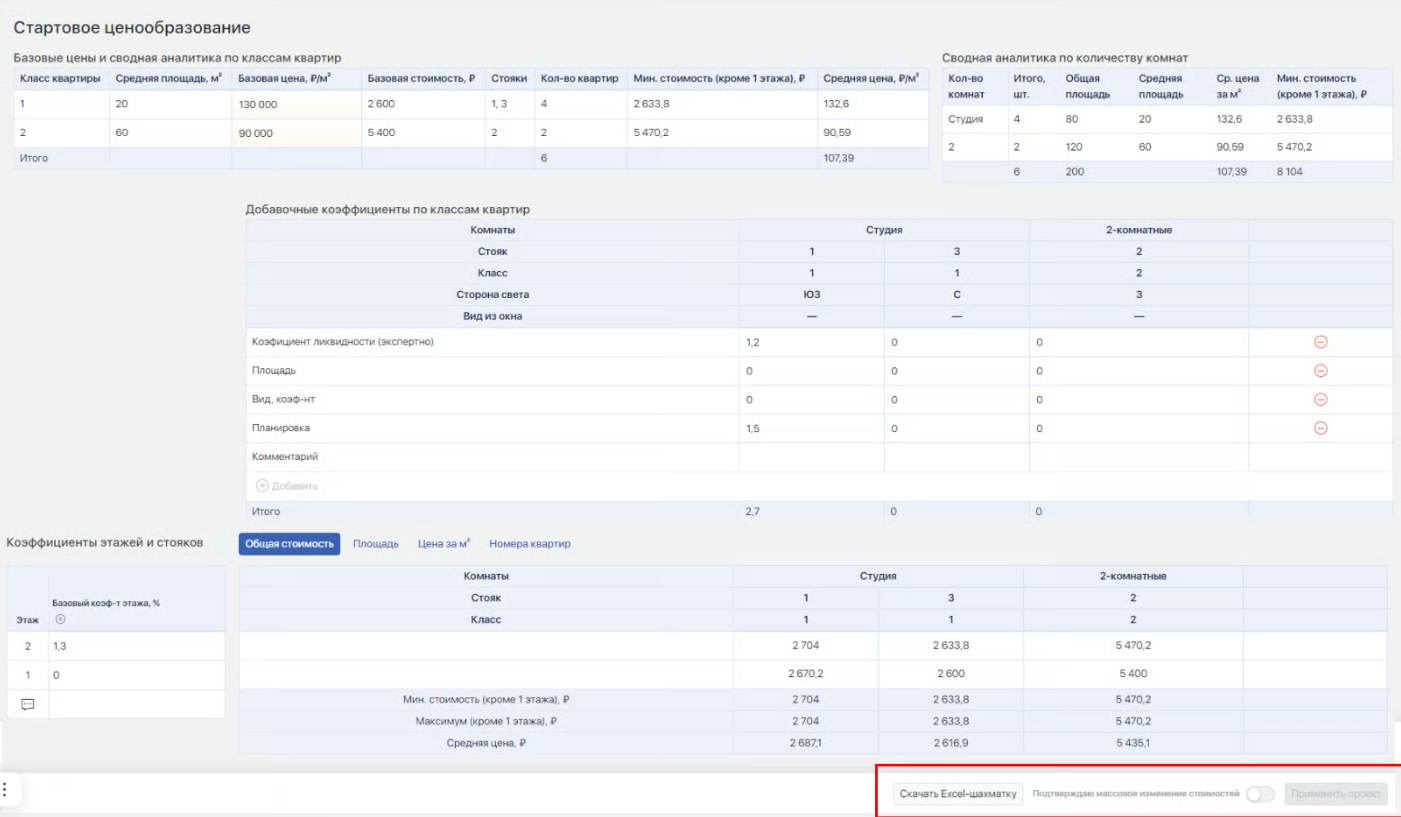The image size is (1401, 817).
Task: Edit Планировка value 1,5 for stoyak 1
Action: (811, 428)
